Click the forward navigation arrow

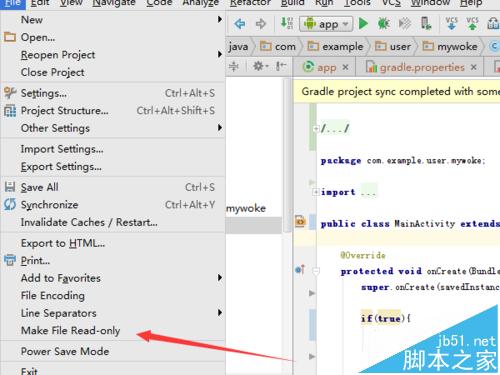(x=261, y=24)
